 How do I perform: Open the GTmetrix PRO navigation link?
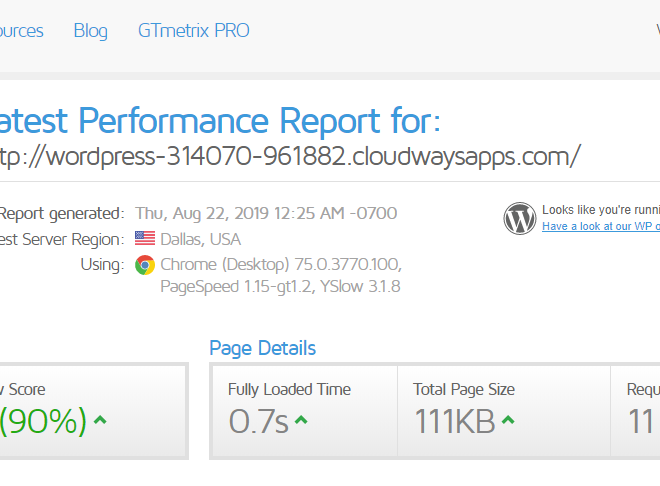194,31
